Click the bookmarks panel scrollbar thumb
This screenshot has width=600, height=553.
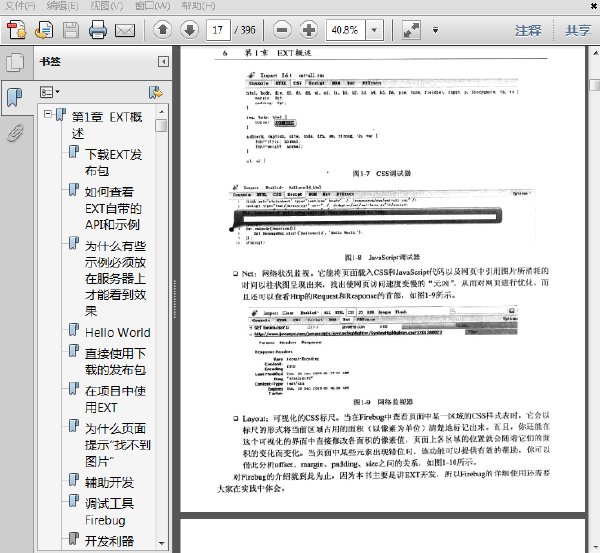click(x=161, y=126)
